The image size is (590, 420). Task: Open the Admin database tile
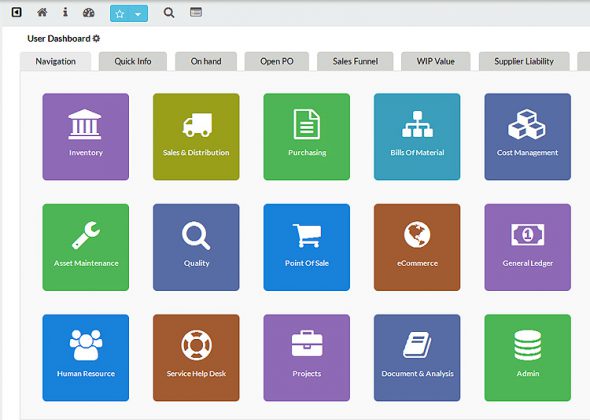(x=528, y=358)
